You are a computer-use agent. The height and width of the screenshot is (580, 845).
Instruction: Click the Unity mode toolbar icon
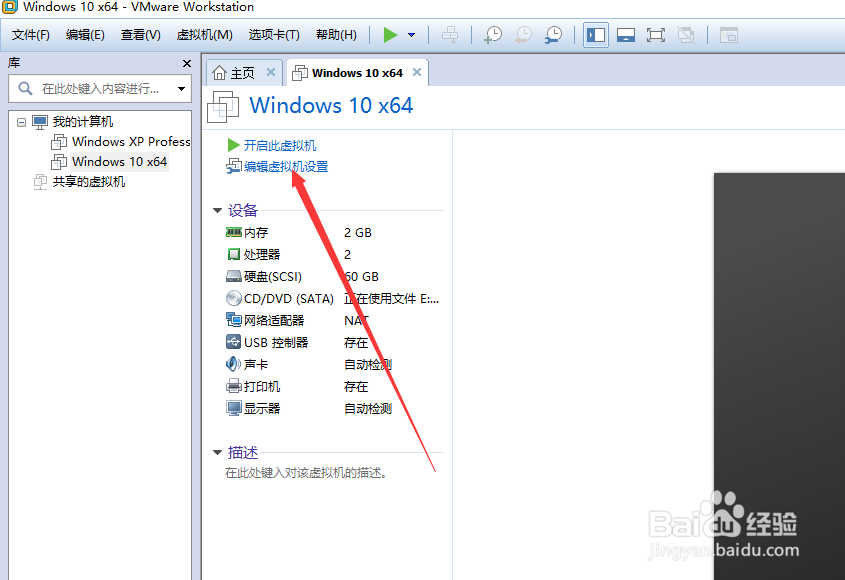[x=686, y=35]
